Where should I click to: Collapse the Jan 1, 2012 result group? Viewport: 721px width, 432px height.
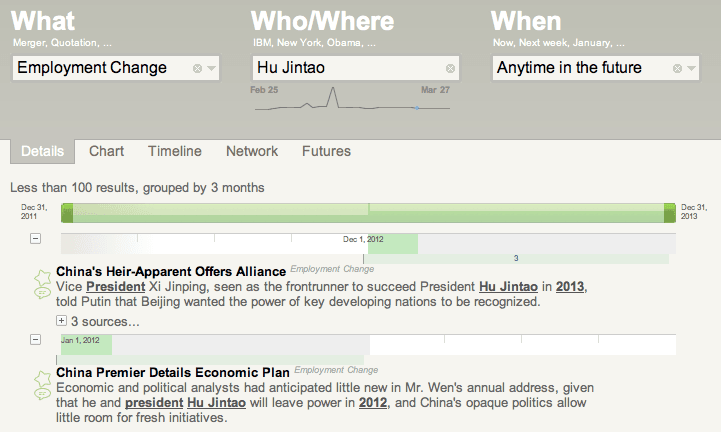click(35, 340)
